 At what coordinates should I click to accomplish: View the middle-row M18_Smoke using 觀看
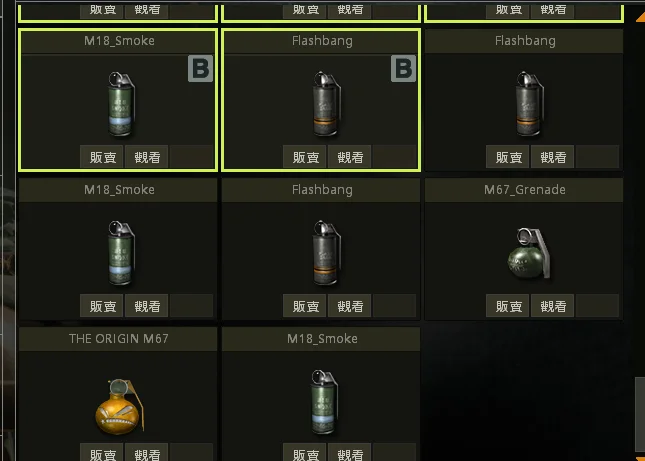(x=146, y=306)
